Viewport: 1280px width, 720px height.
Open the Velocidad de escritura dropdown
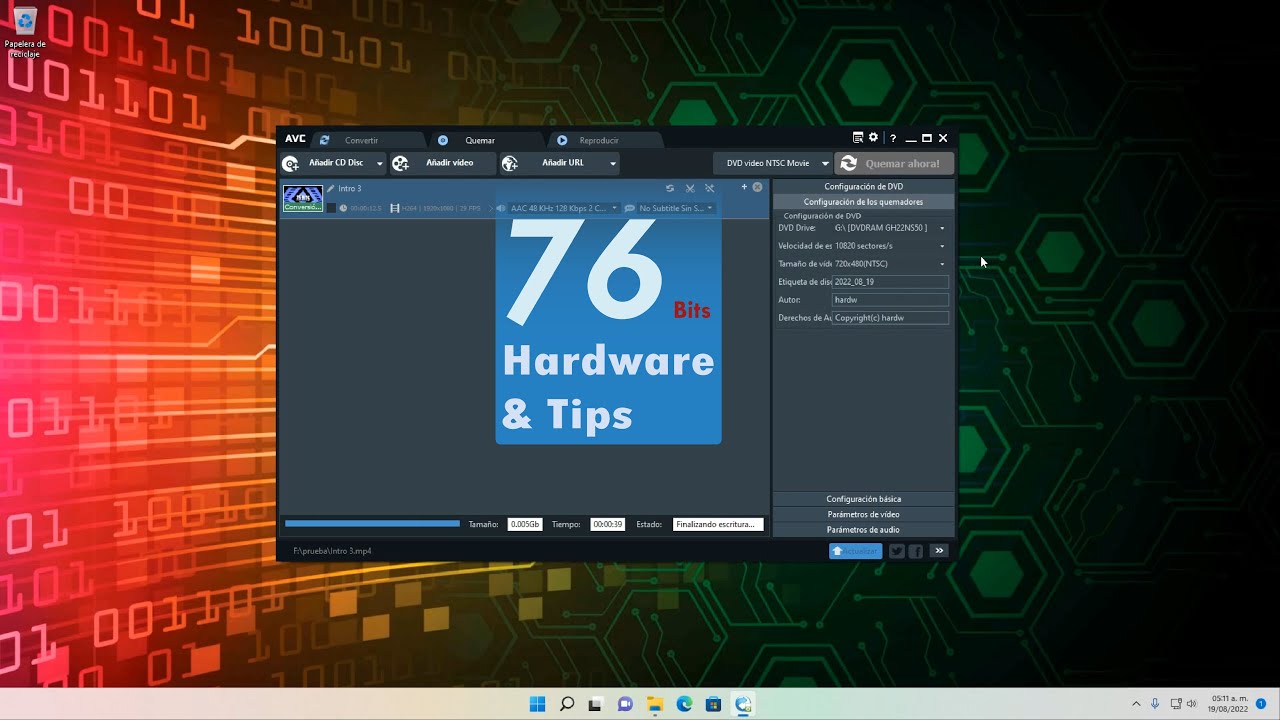(890, 246)
